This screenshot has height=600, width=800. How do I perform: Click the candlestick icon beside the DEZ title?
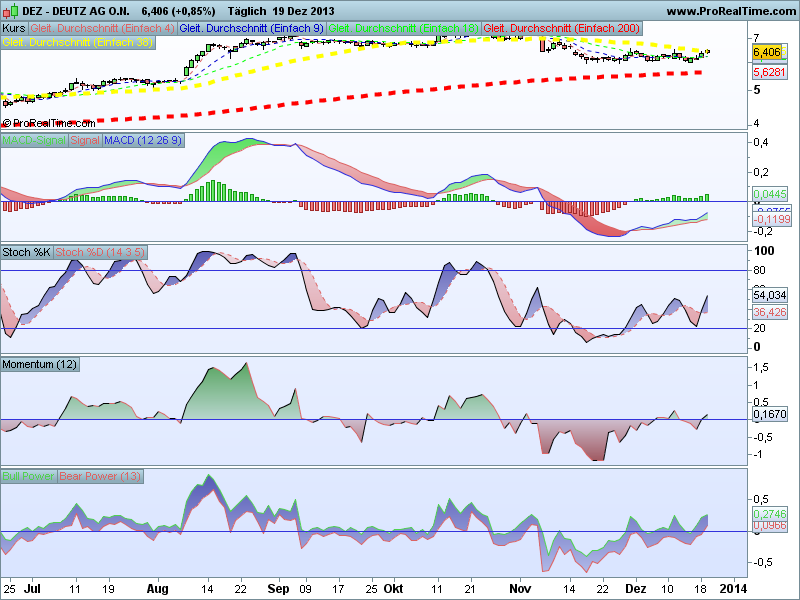pos(11,10)
